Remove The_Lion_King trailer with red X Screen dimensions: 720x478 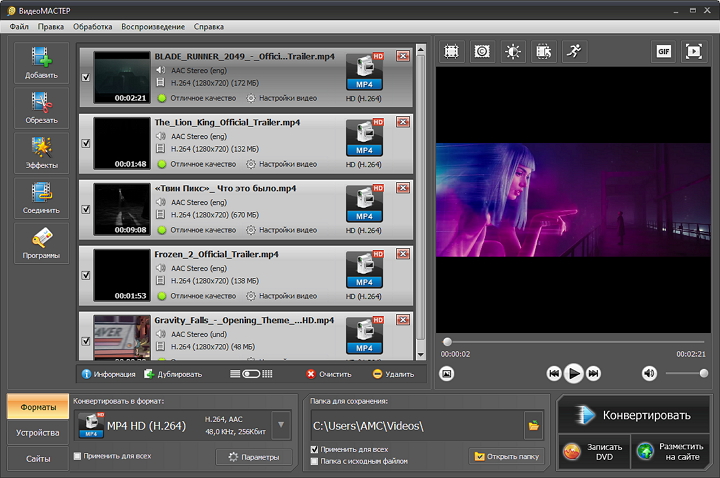(403, 122)
